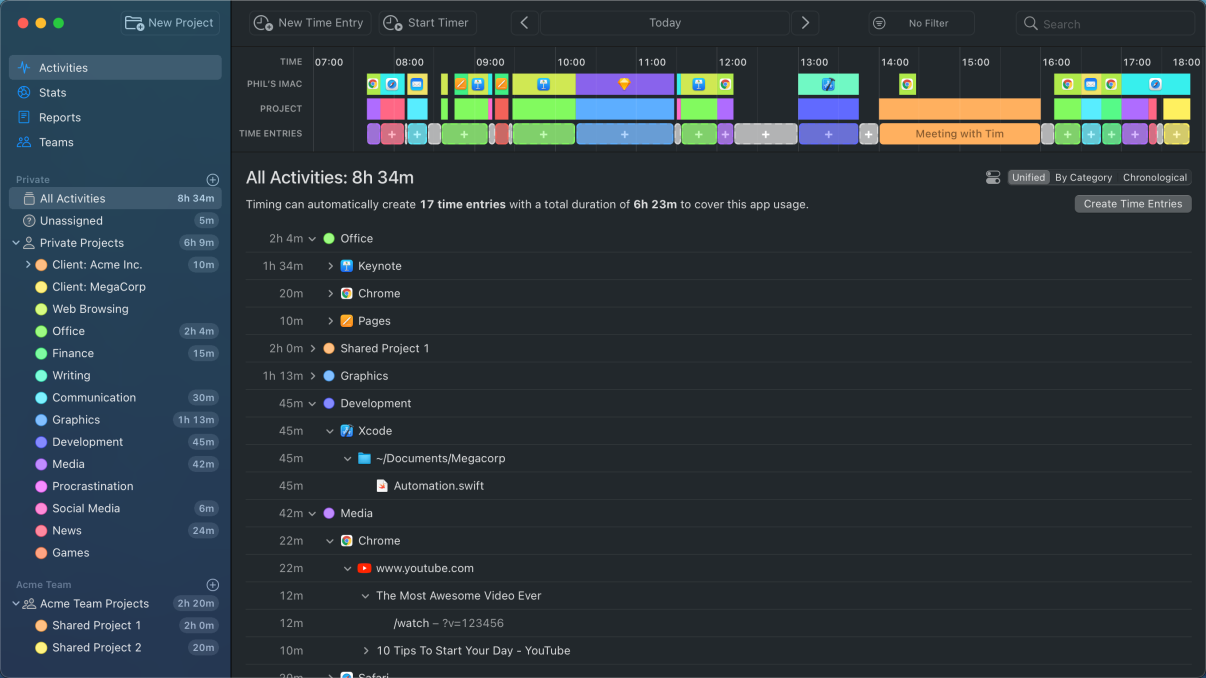Click the Create Time Entries button
This screenshot has height=678, width=1206.
pos(1132,203)
